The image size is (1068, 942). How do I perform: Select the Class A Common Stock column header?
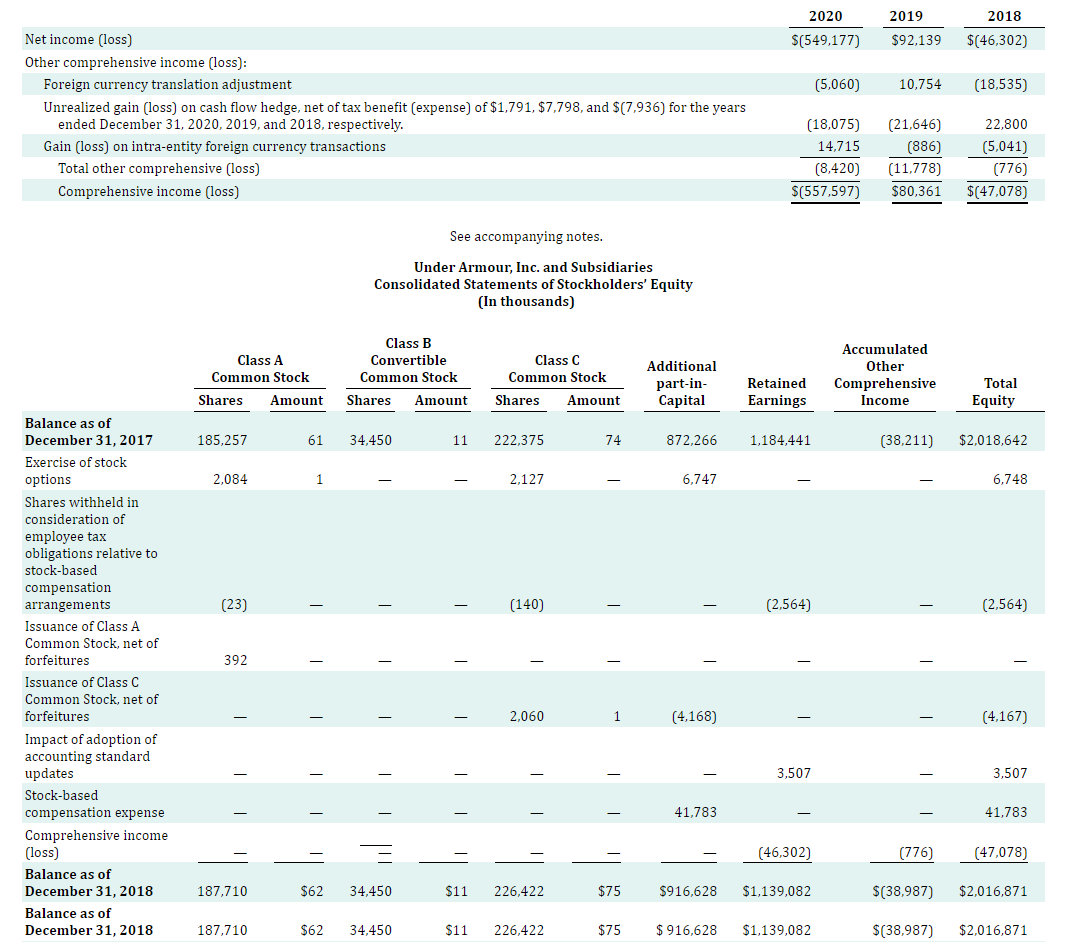point(260,369)
